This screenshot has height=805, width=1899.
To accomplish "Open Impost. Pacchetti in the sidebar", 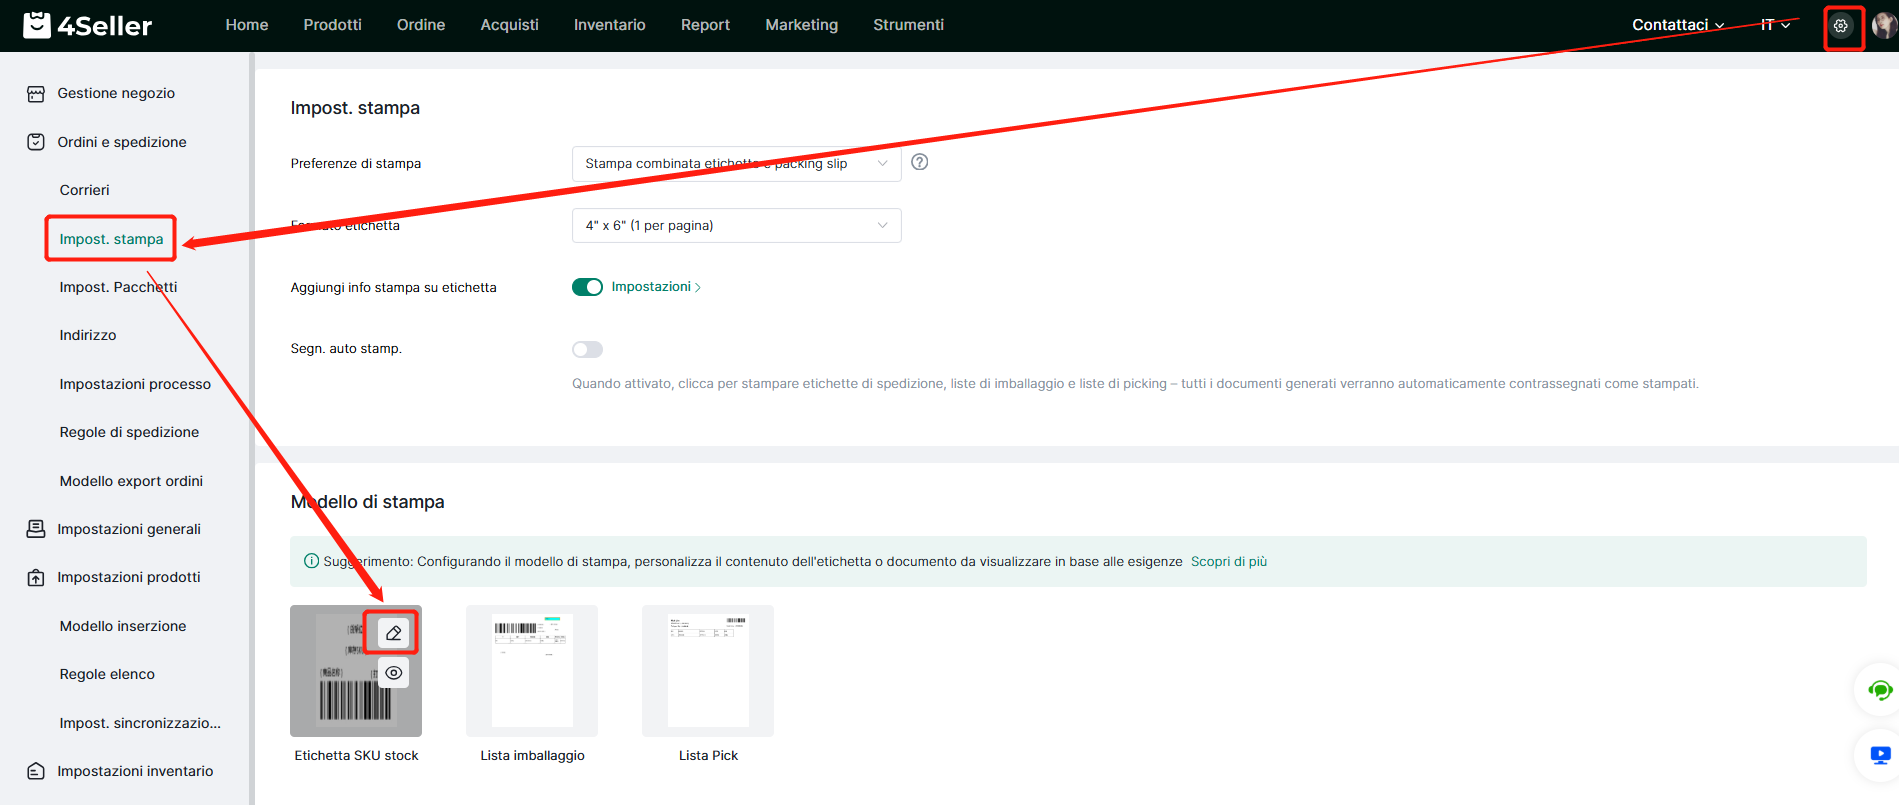I will tap(118, 287).
